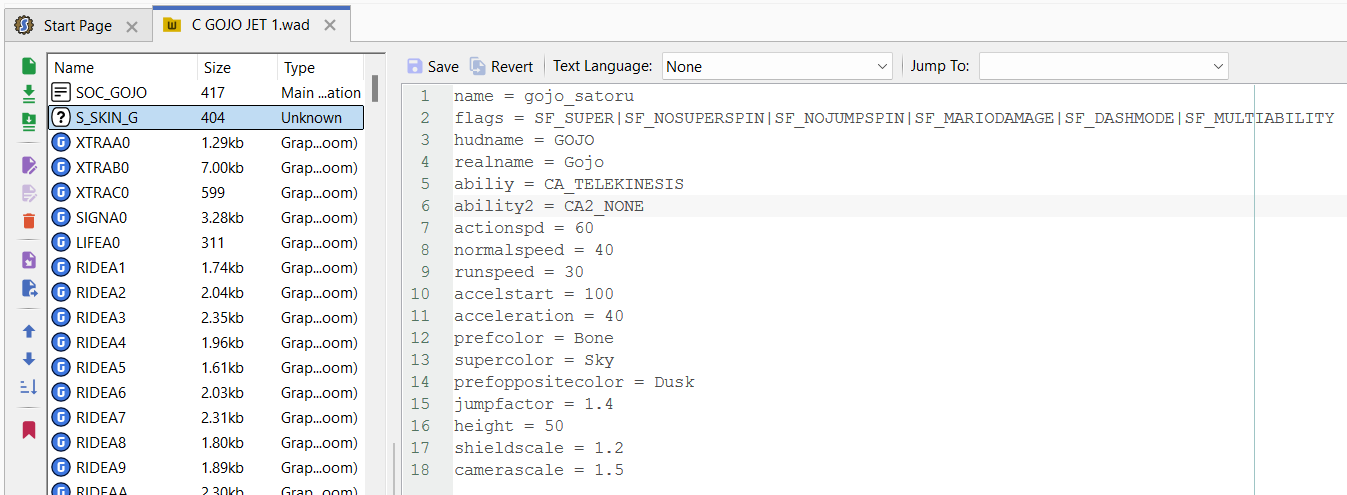Click the entry list vertical scrollbar thumb

point(374,88)
